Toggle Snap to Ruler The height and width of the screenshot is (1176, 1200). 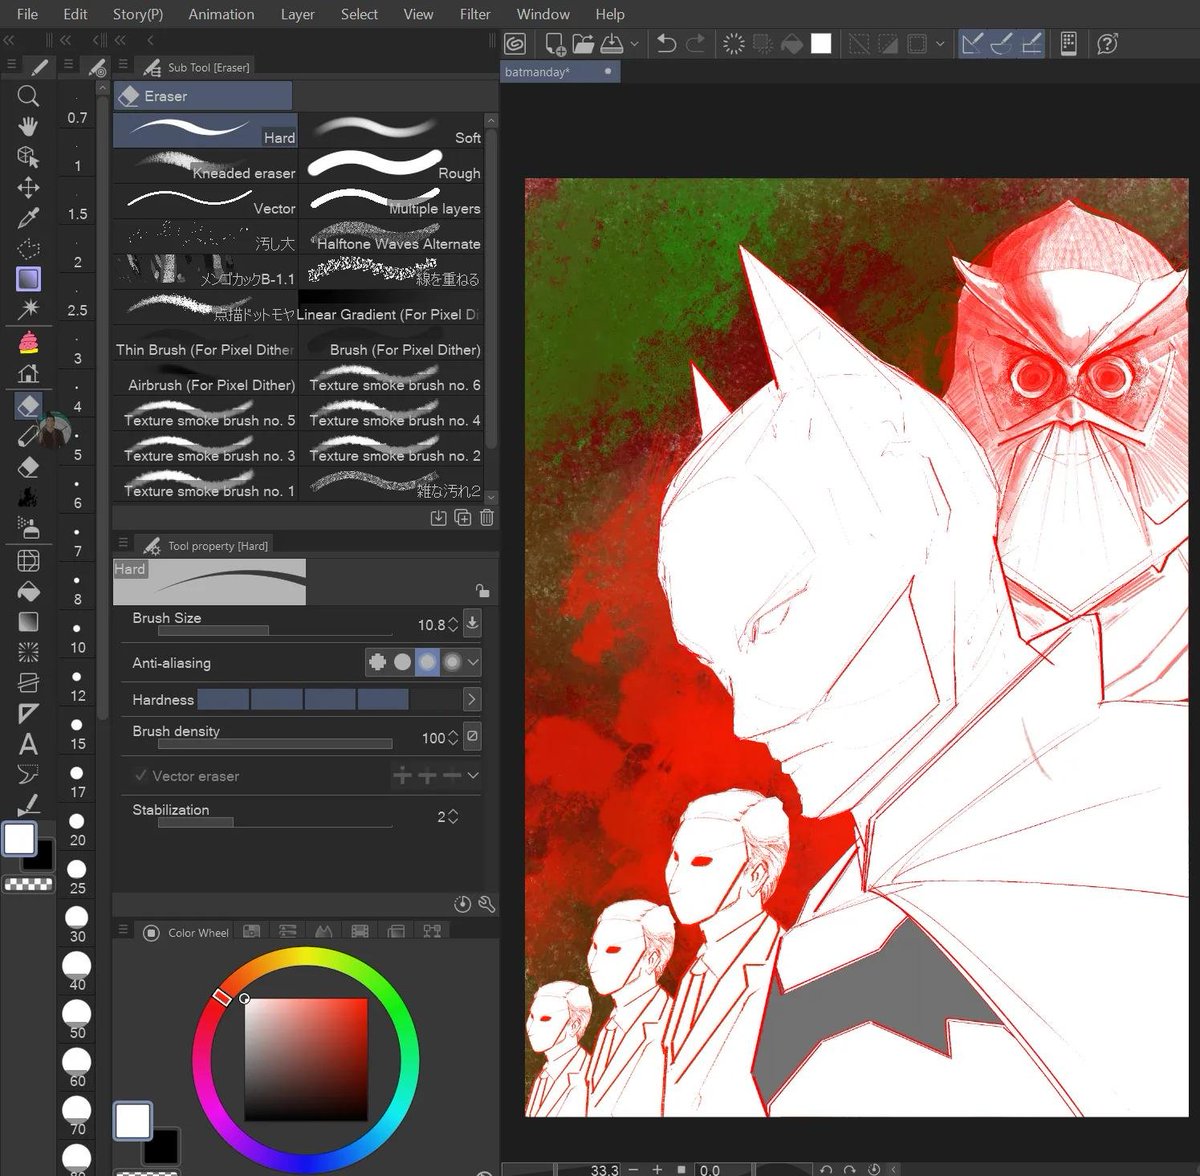click(x=972, y=44)
